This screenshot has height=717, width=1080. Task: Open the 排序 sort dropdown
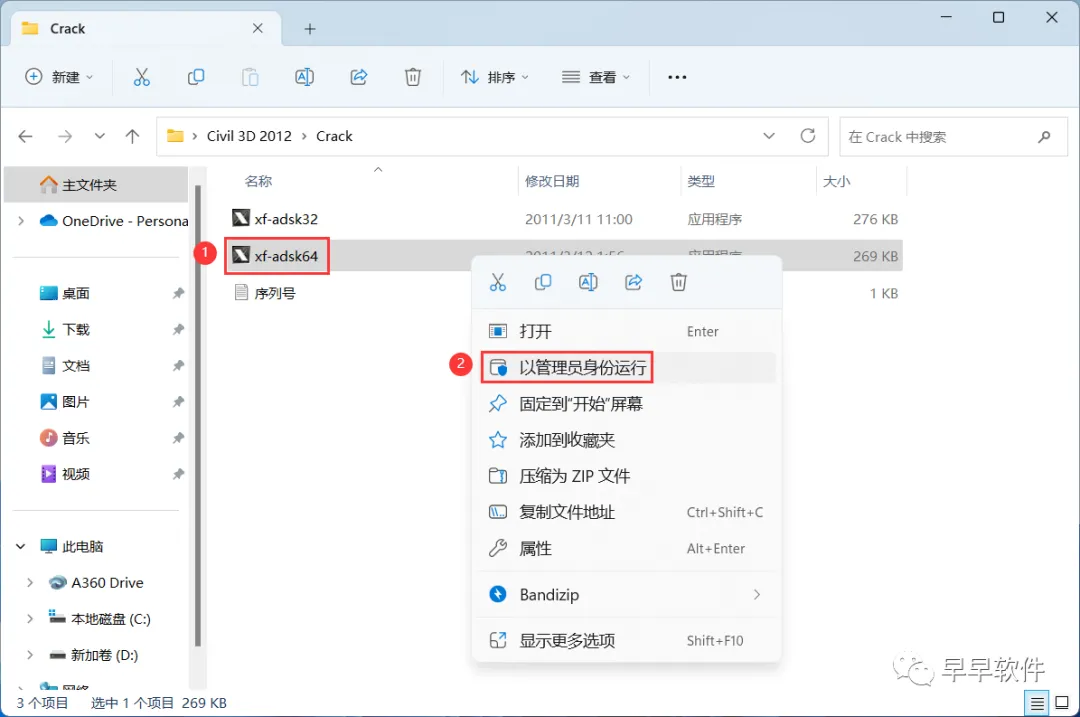coord(495,77)
